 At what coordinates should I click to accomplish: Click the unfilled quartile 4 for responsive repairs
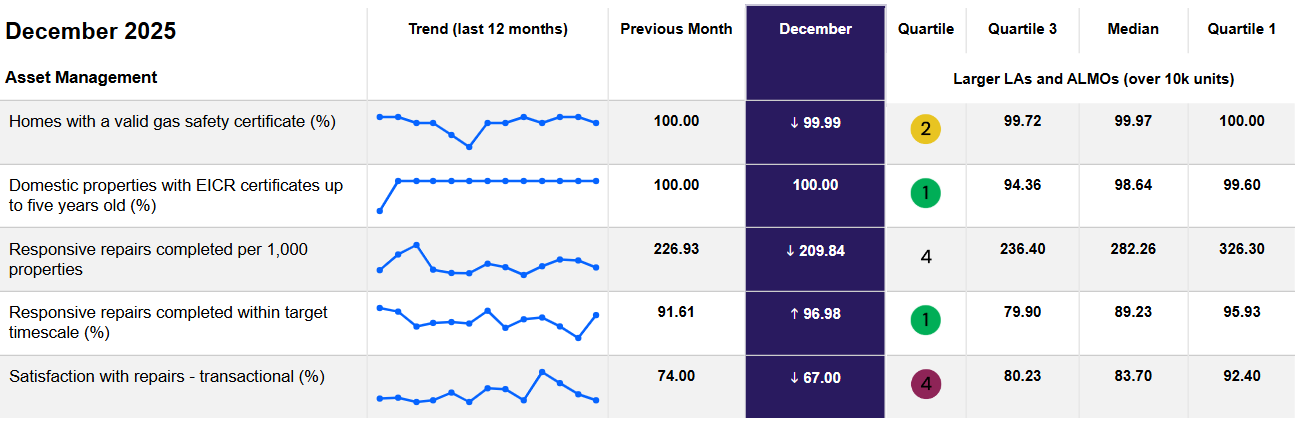point(926,257)
